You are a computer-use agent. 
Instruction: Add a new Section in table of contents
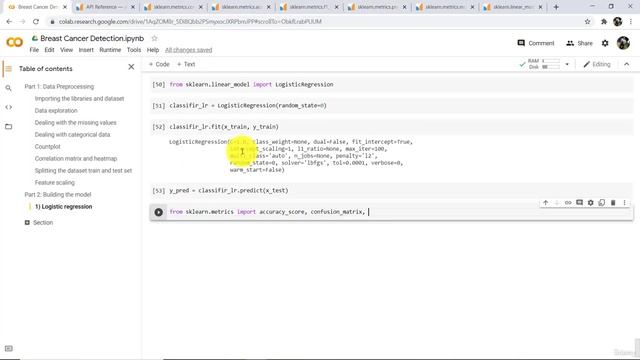tap(39, 222)
